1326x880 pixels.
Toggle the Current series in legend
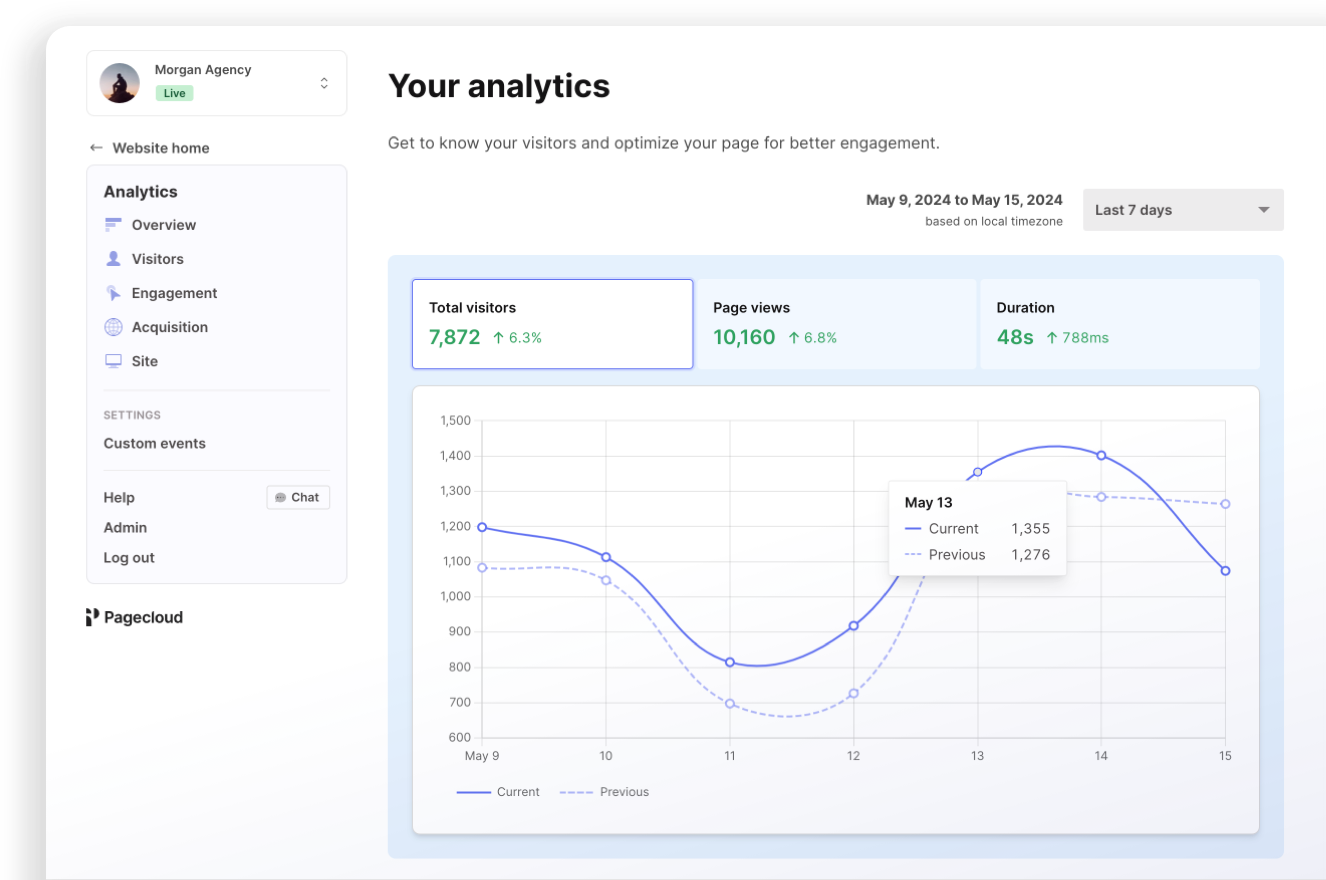[x=498, y=792]
